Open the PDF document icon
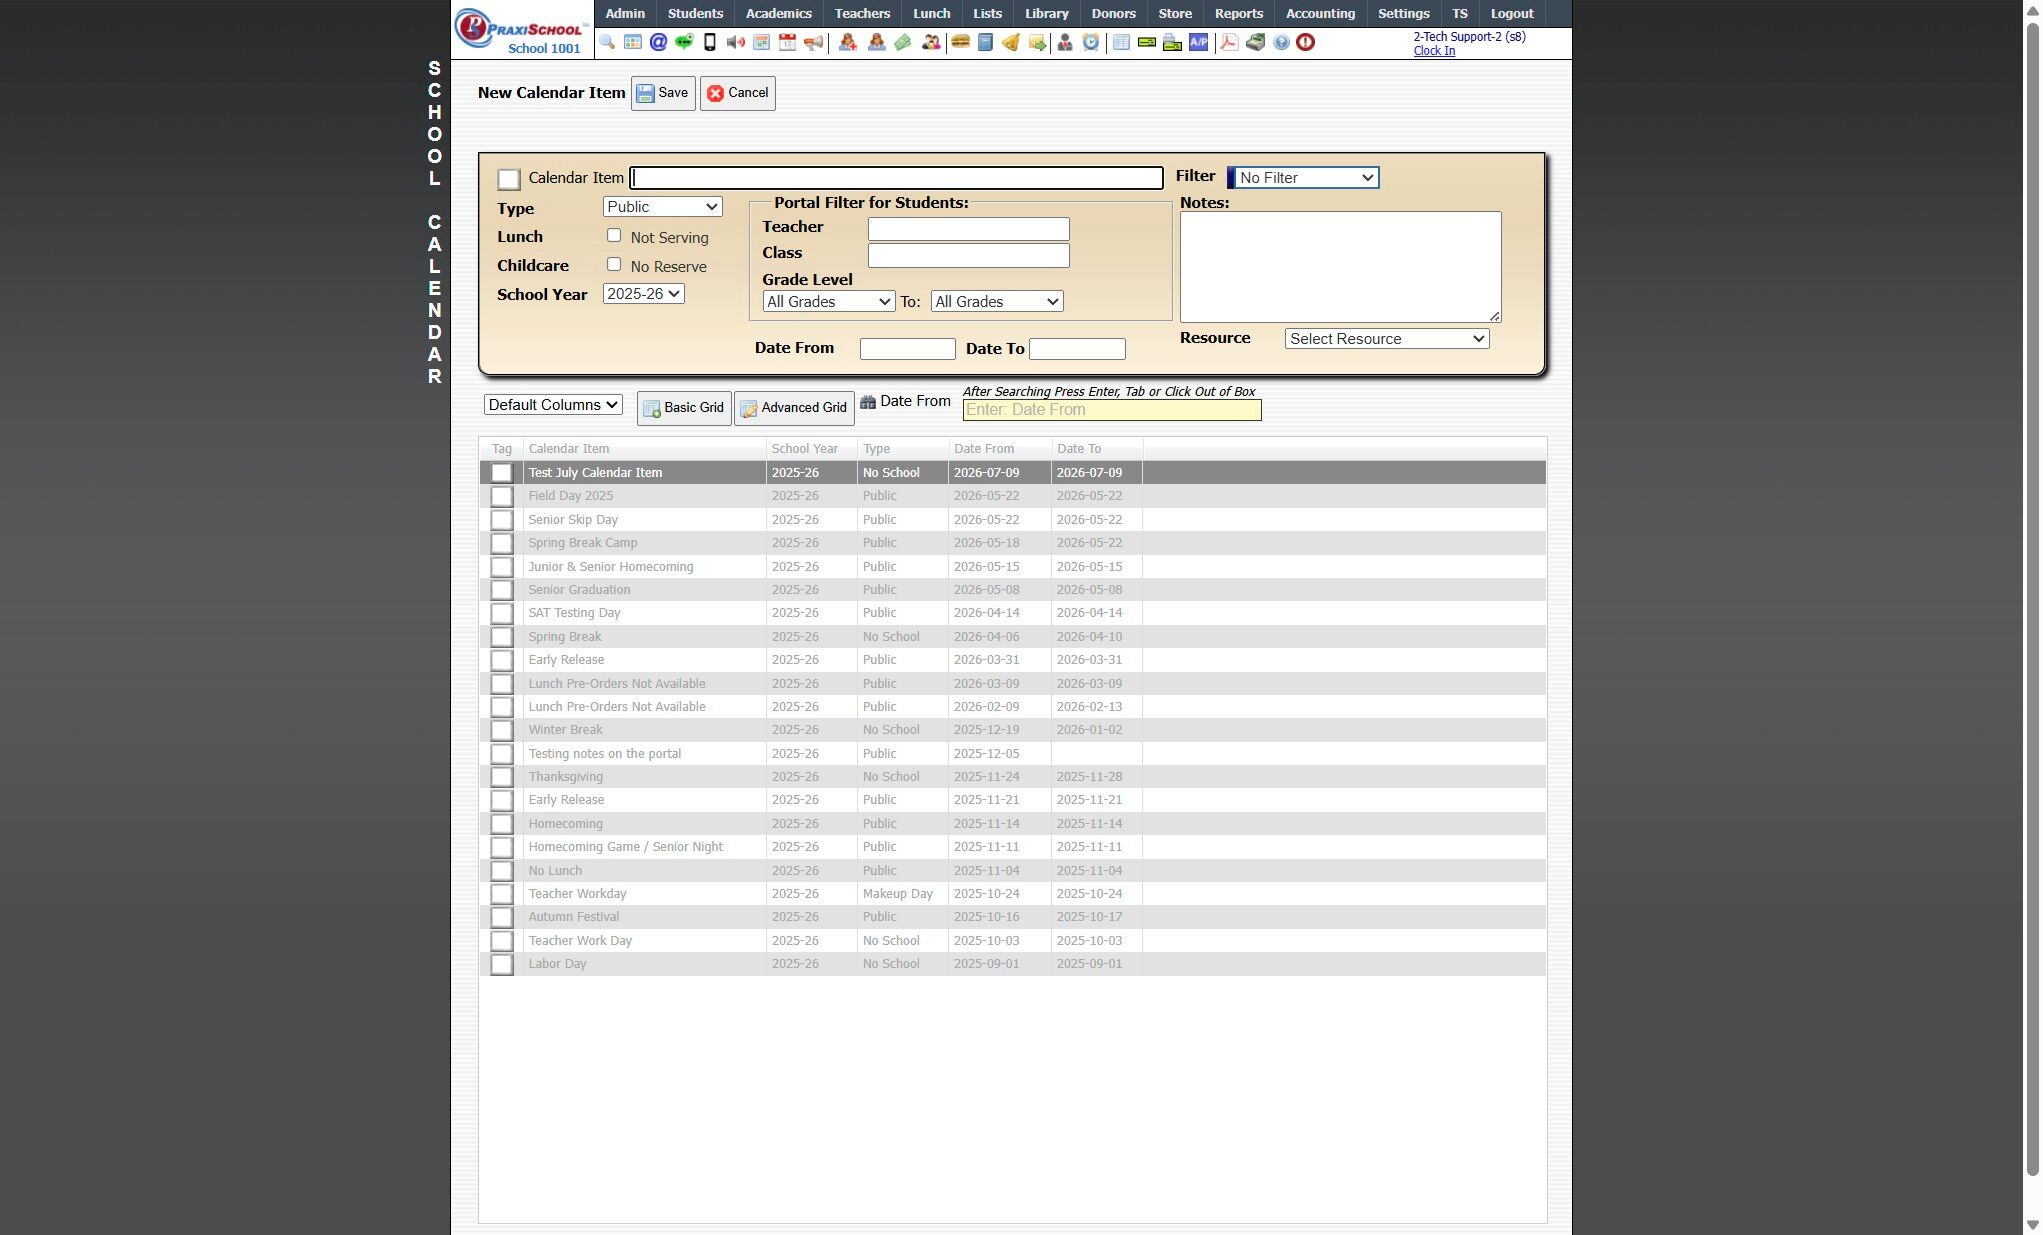2043x1235 pixels. tap(1229, 42)
